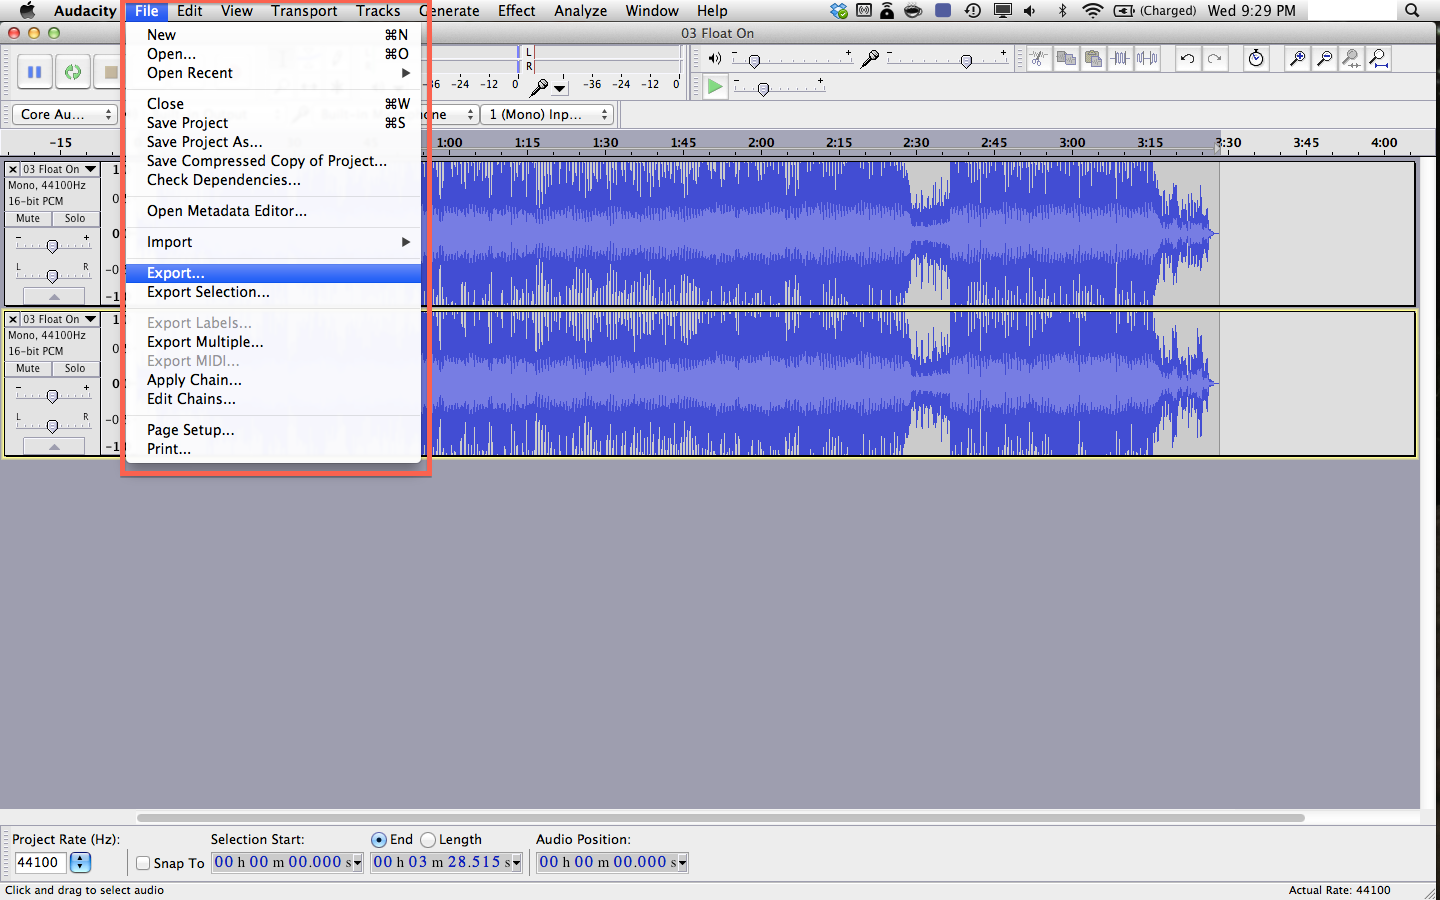1440x900 pixels.
Task: Close the bottom 03 Float On track
Action: click(x=13, y=319)
